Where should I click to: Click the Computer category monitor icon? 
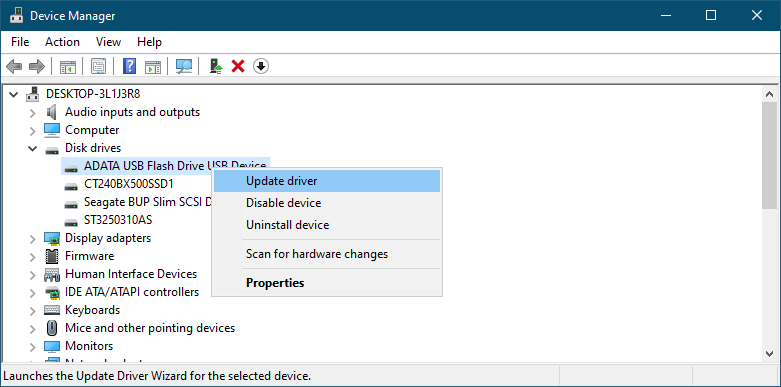coord(52,130)
